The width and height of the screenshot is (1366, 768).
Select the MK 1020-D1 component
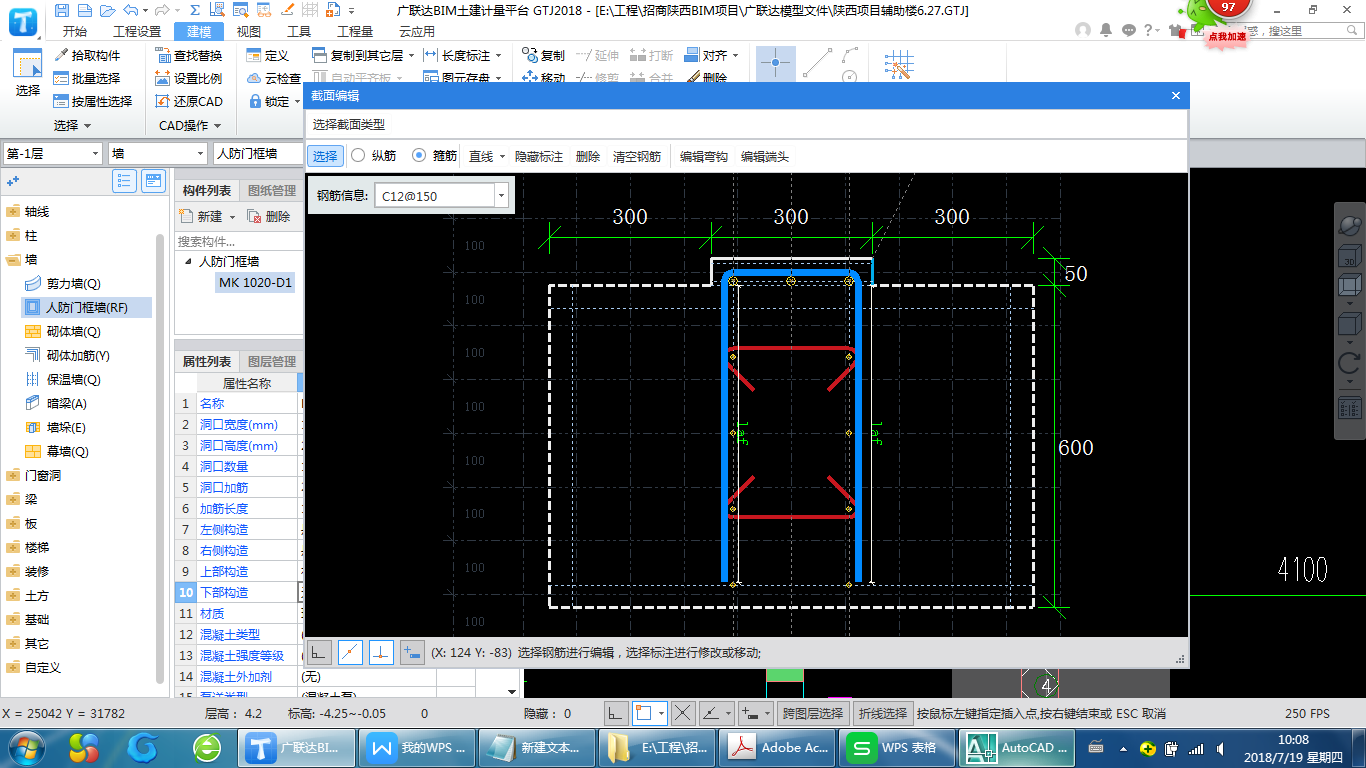[256, 282]
